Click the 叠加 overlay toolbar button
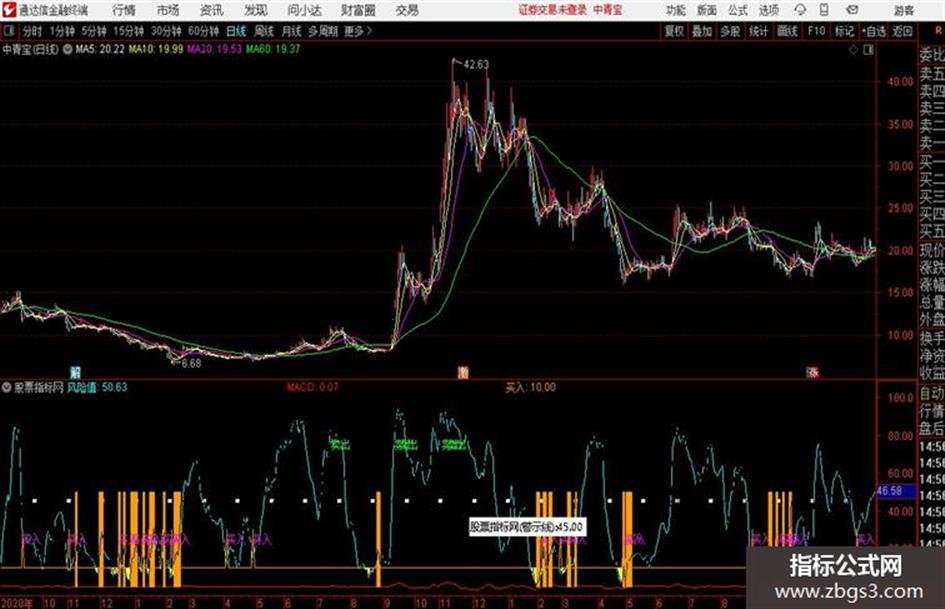The height and width of the screenshot is (609, 945). pyautogui.click(x=702, y=31)
